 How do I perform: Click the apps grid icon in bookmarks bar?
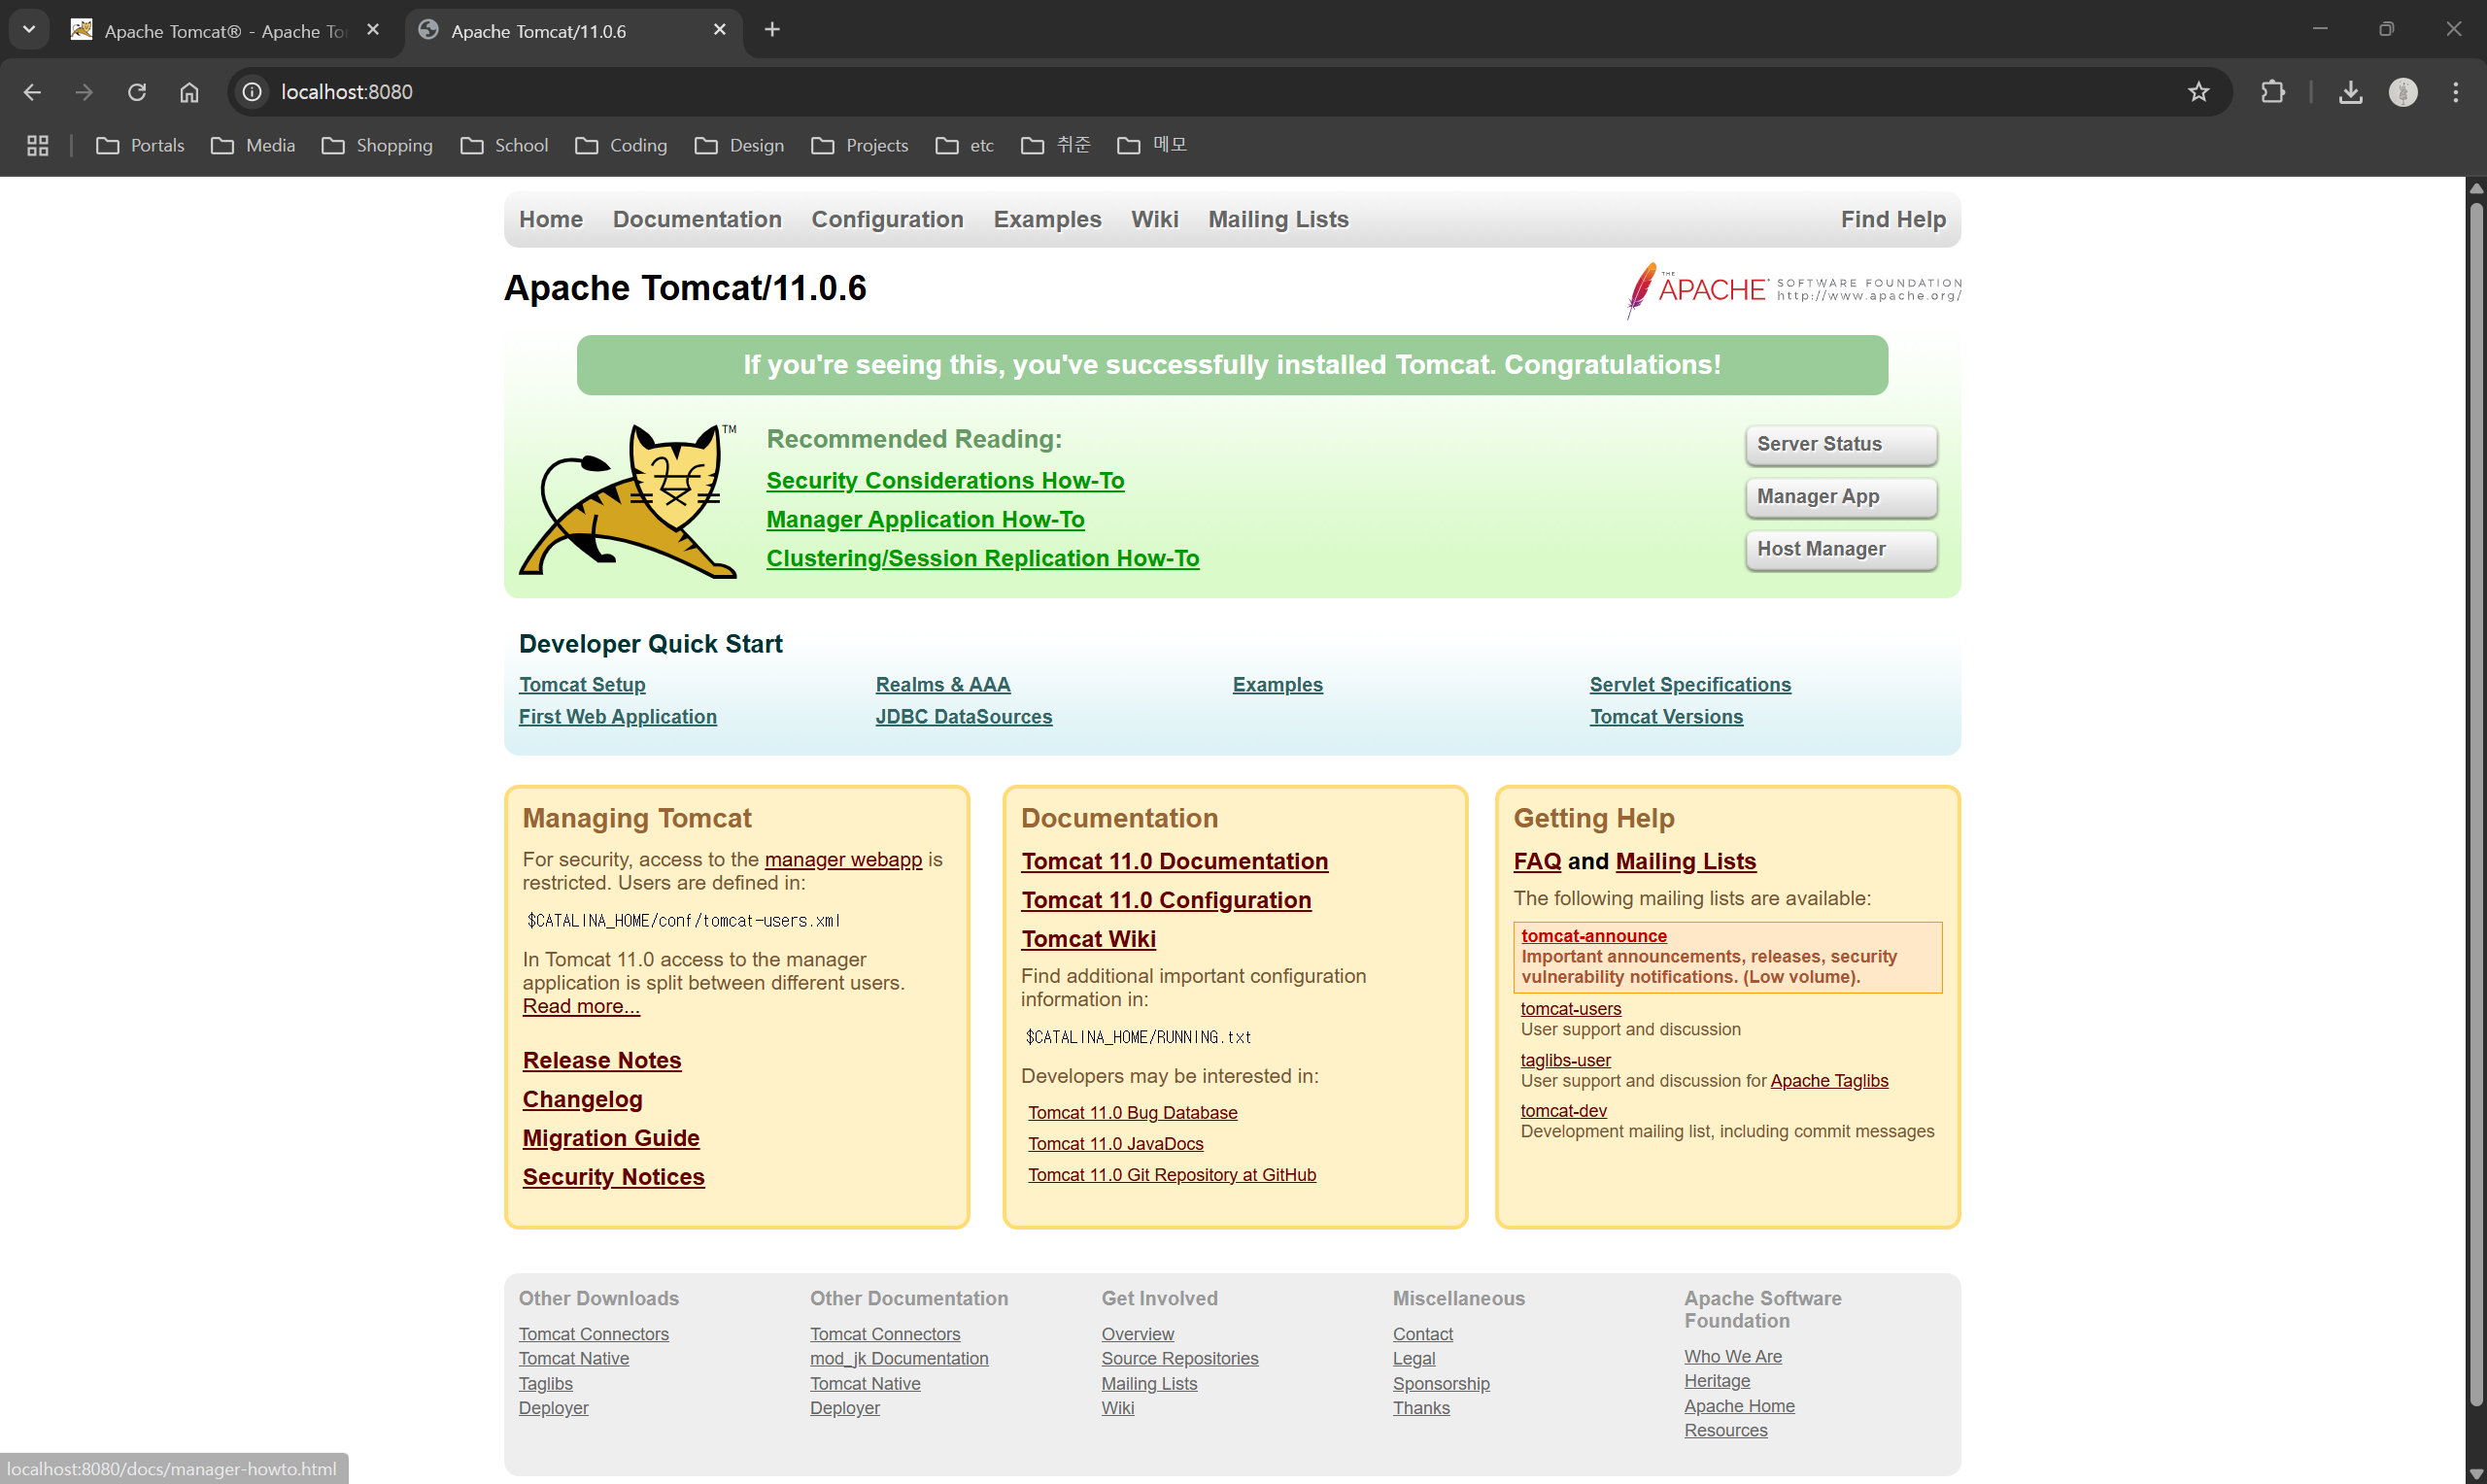[37, 145]
